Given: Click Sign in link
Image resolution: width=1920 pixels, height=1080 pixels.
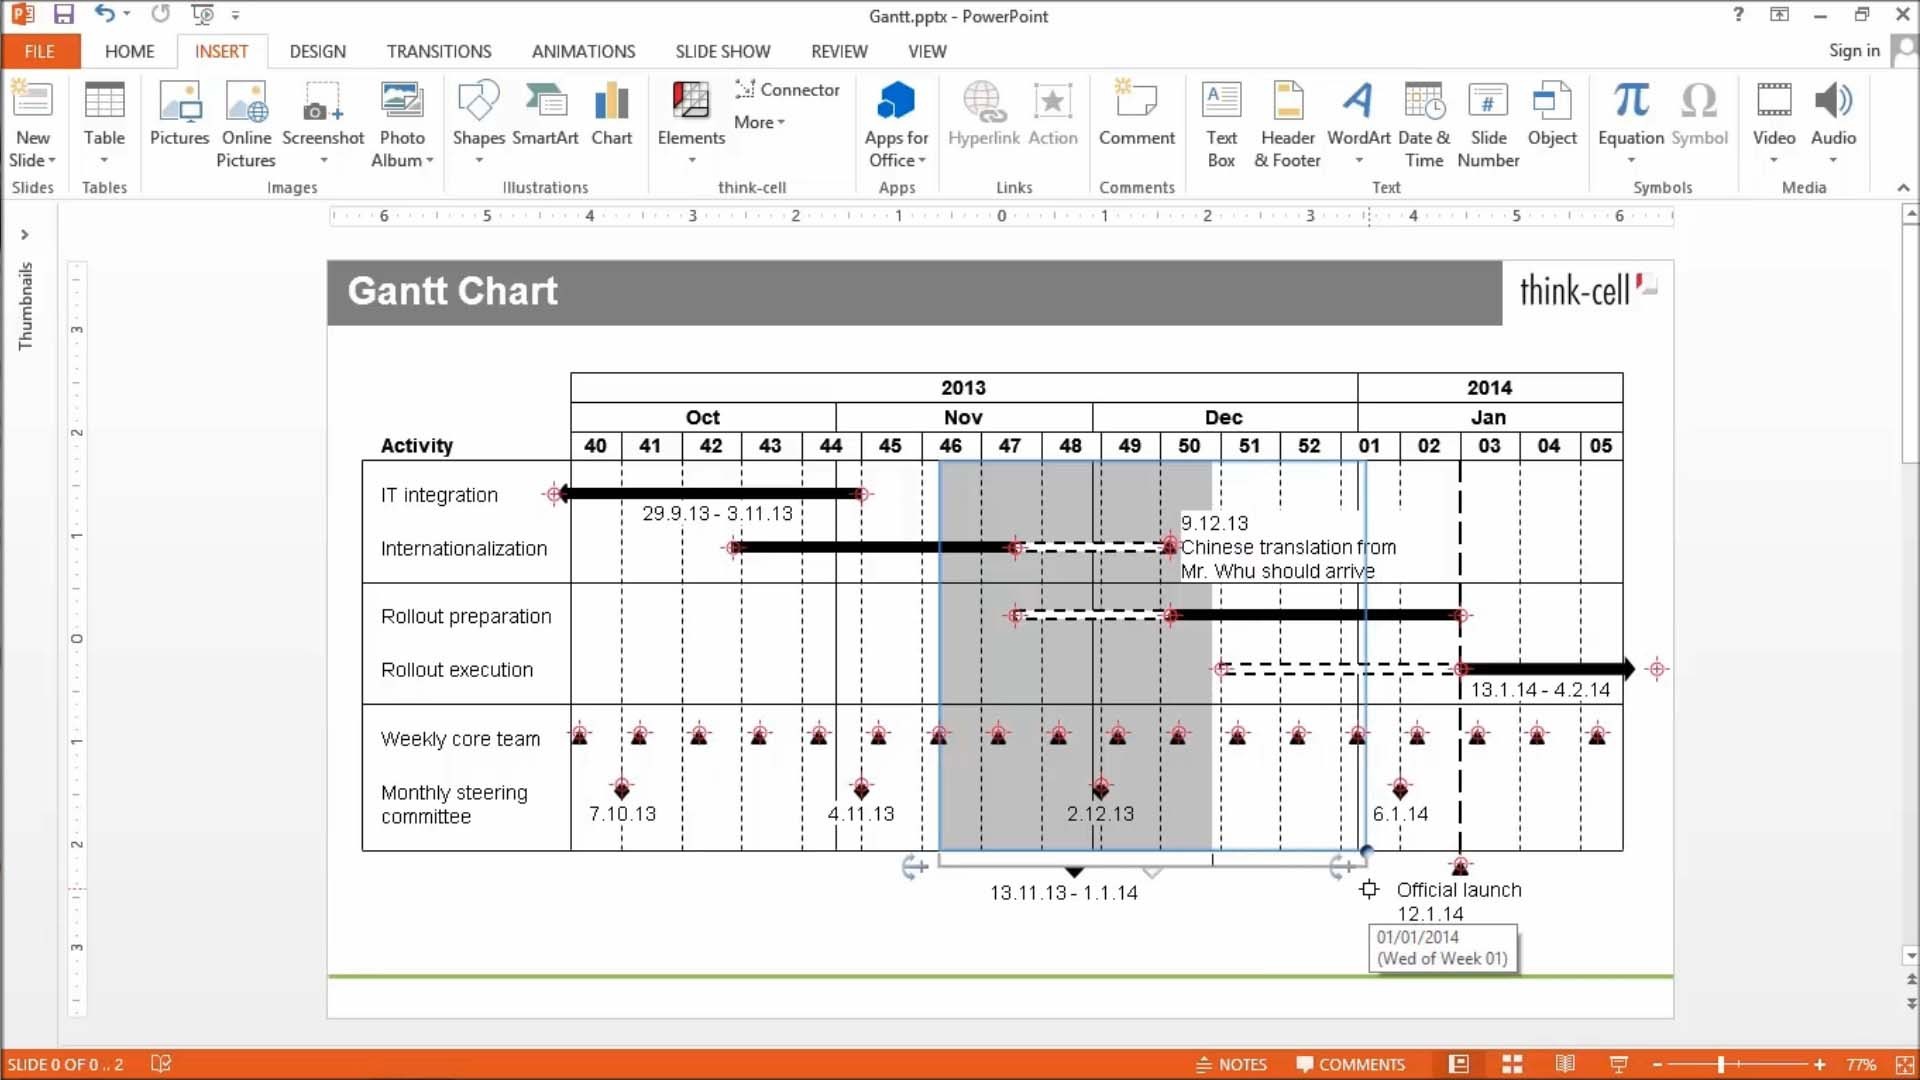Looking at the screenshot, I should click(x=1854, y=50).
